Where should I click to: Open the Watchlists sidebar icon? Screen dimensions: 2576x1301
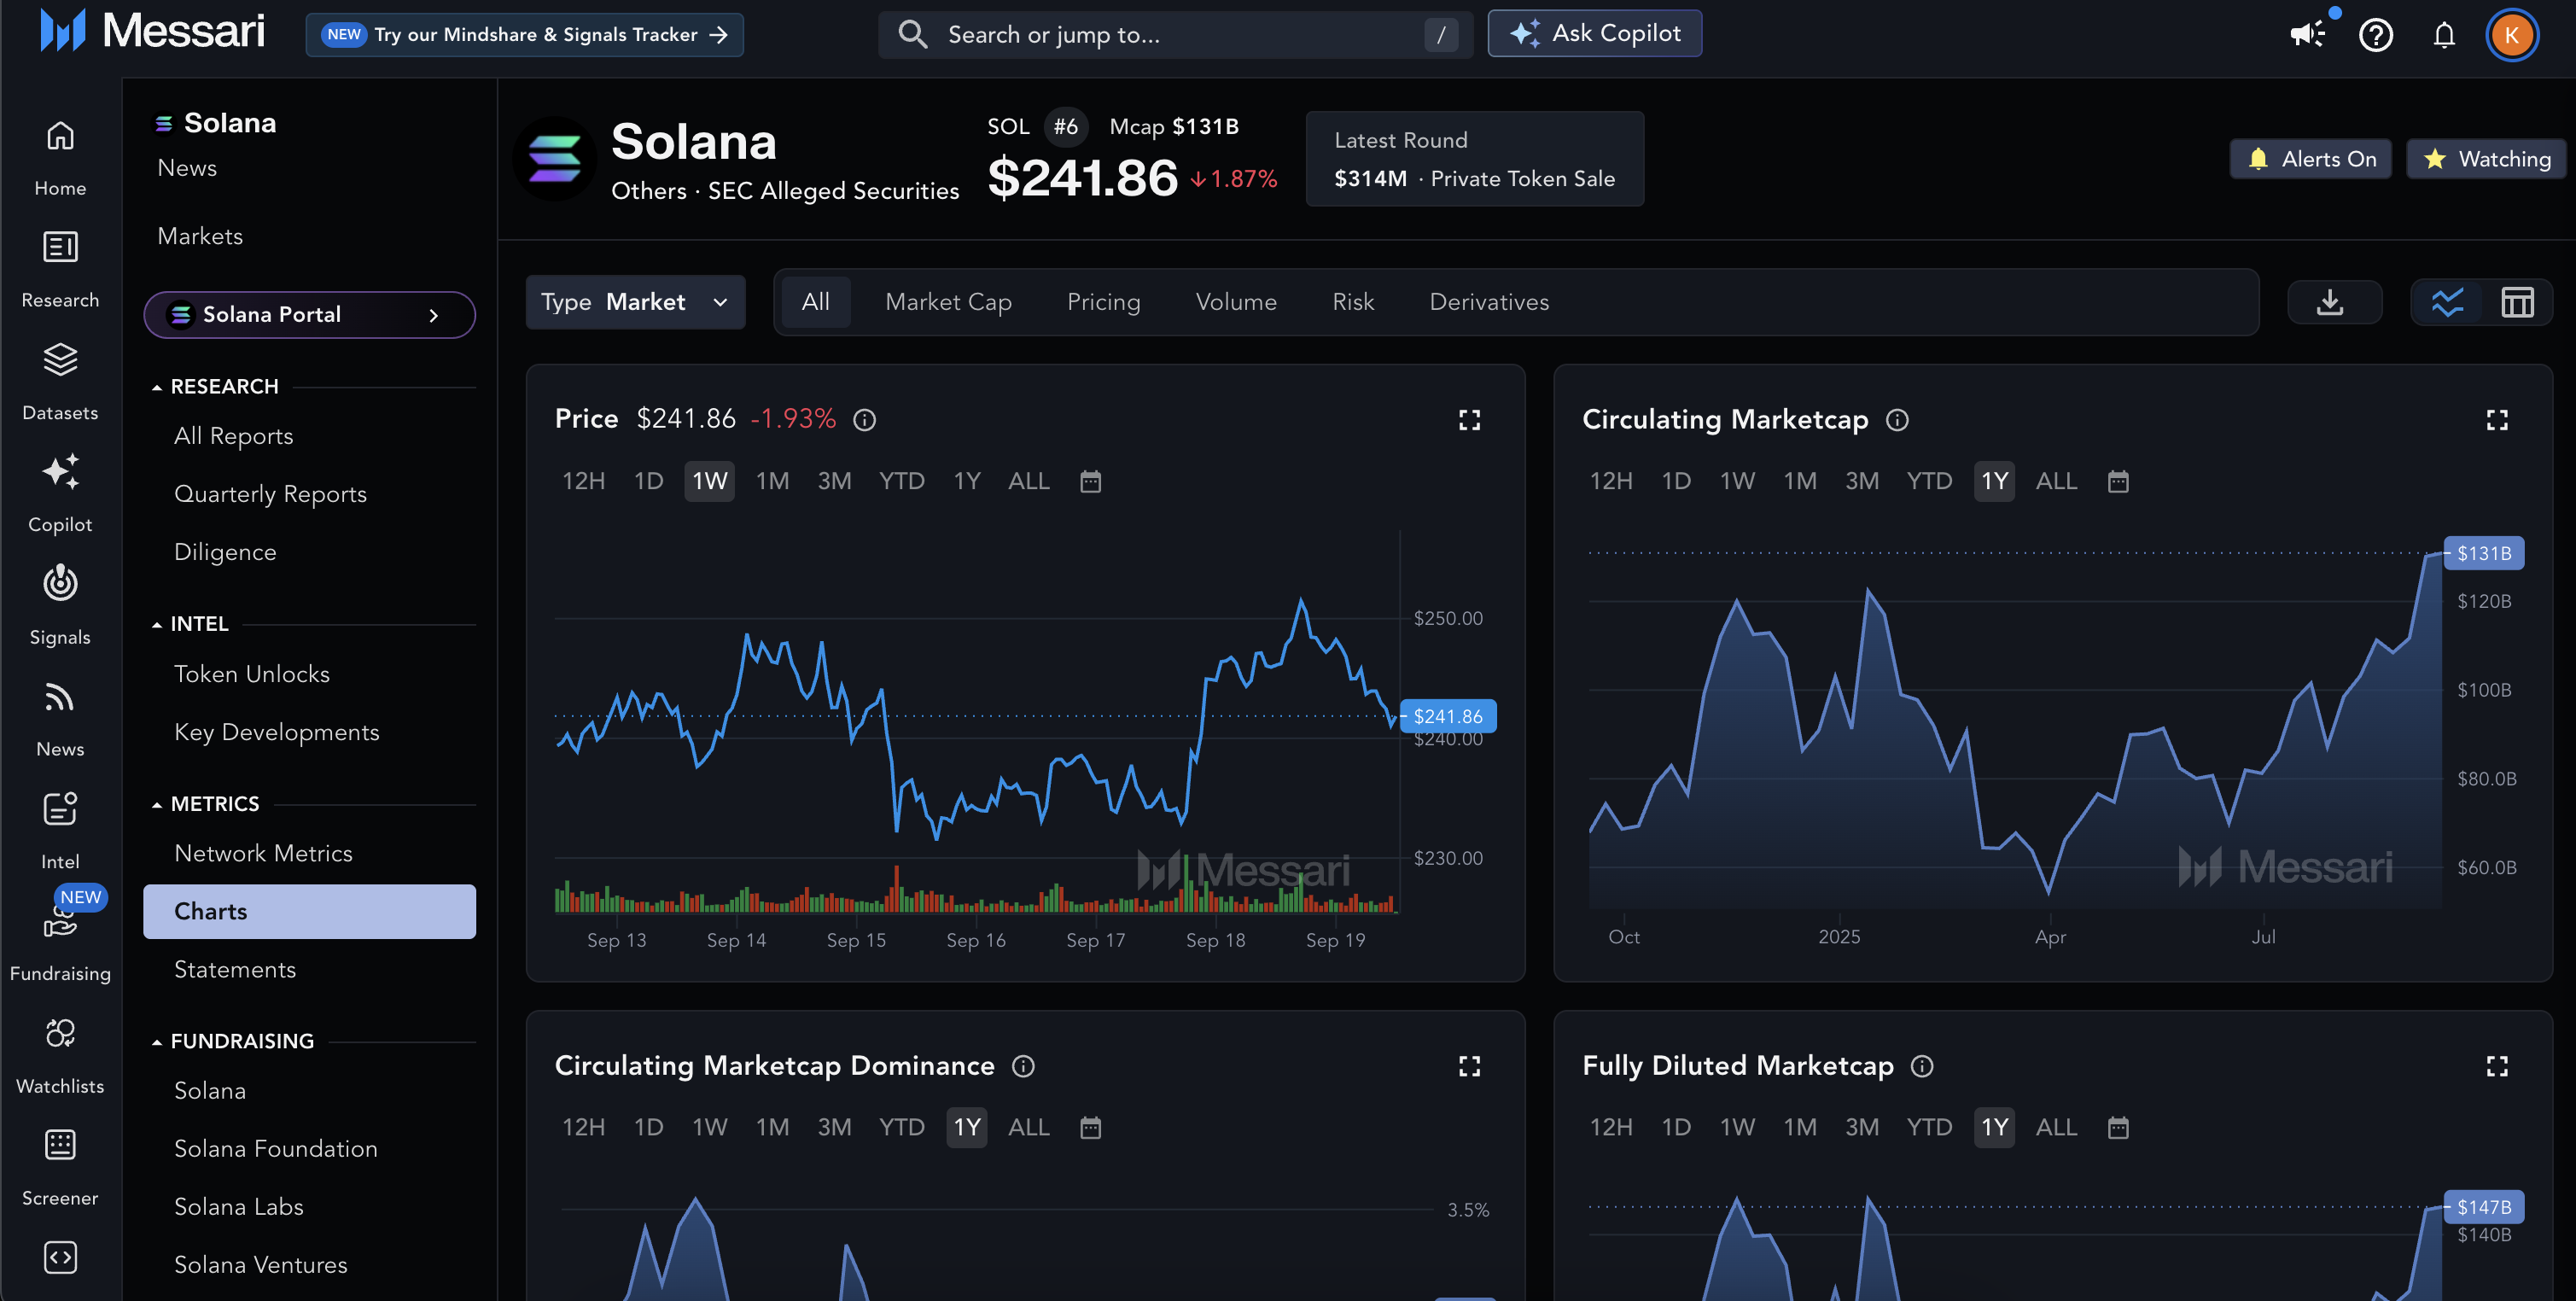(x=60, y=1032)
